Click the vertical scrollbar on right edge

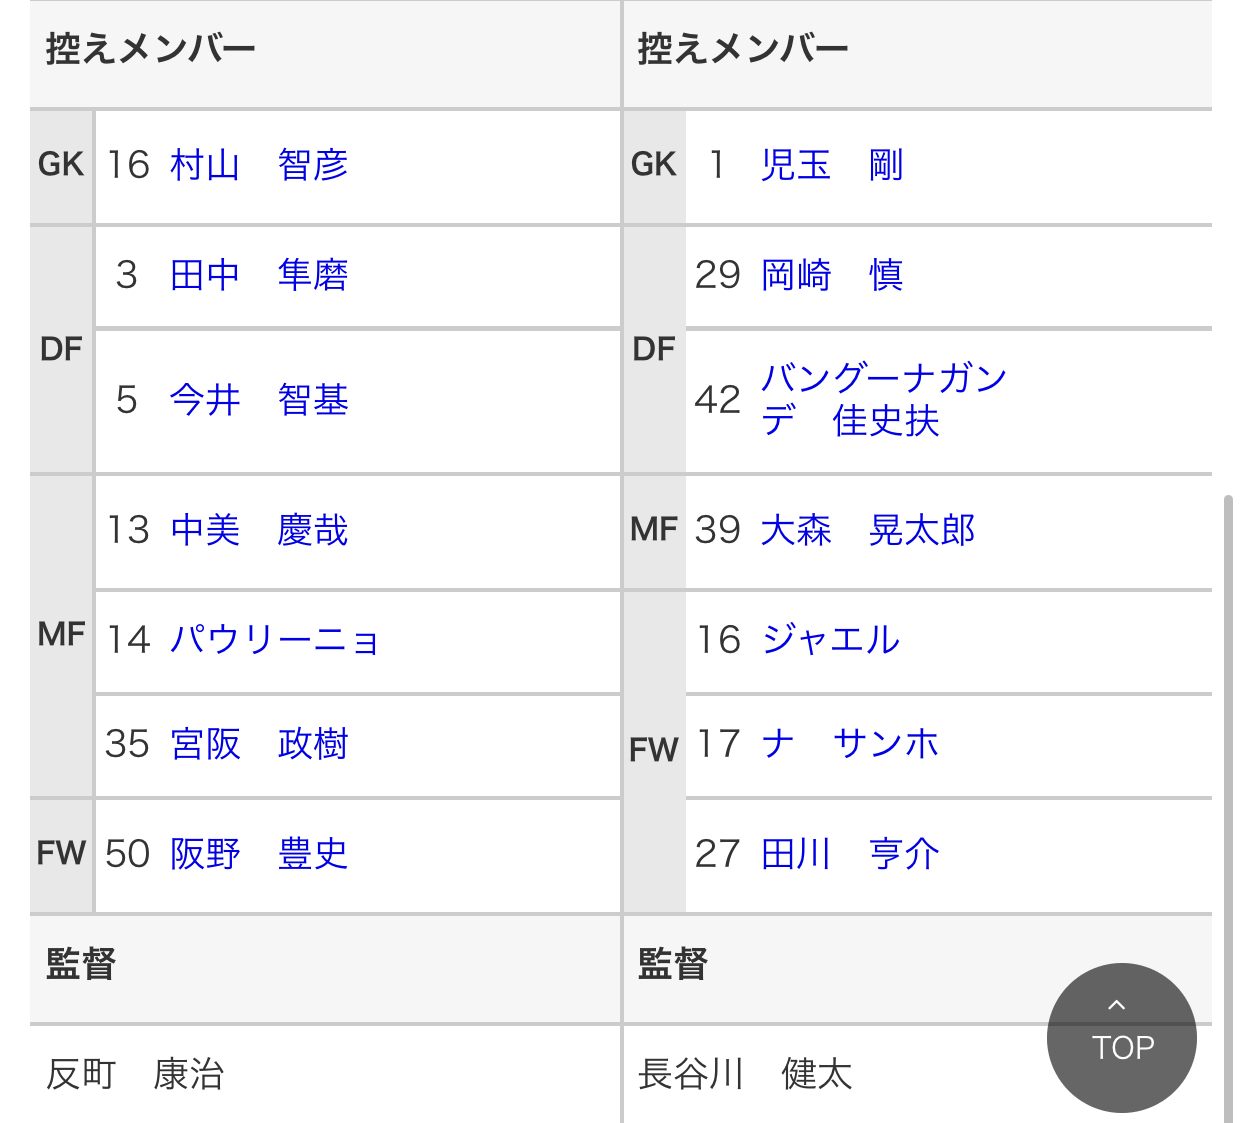[1228, 800]
